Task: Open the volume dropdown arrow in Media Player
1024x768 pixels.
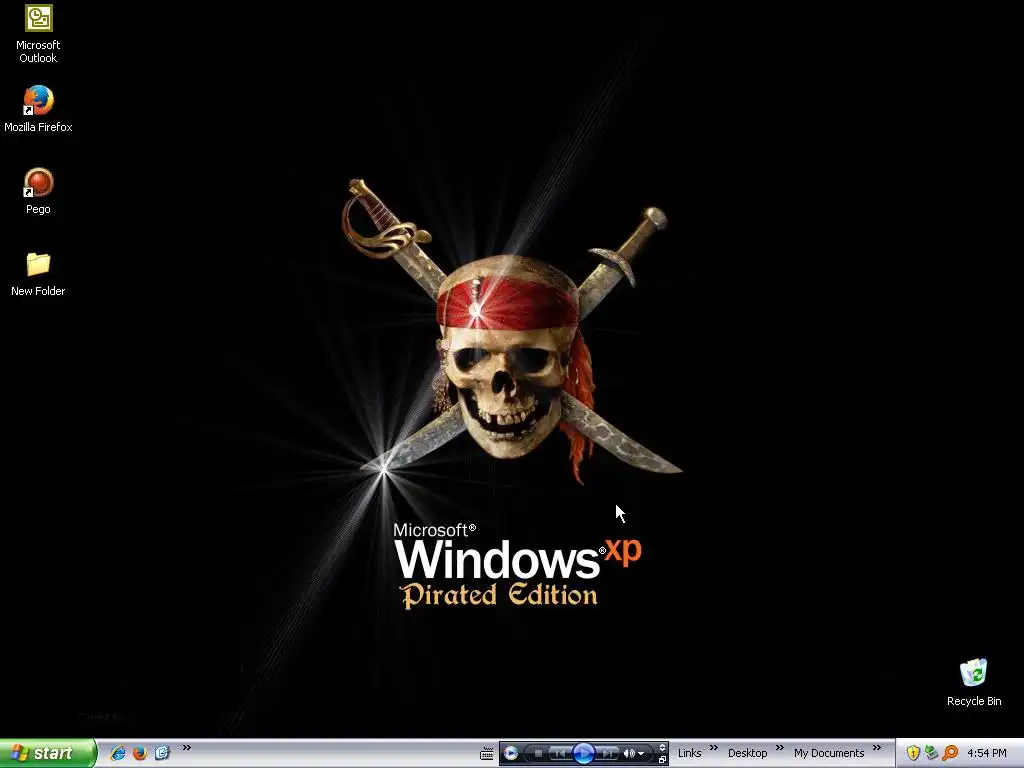Action: click(x=641, y=754)
